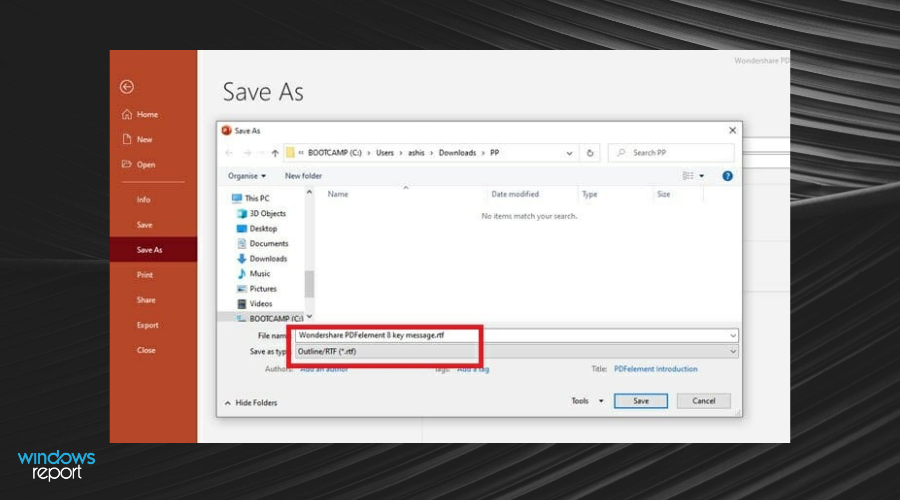Refresh the PP folder view
900x500 pixels.
pos(589,153)
